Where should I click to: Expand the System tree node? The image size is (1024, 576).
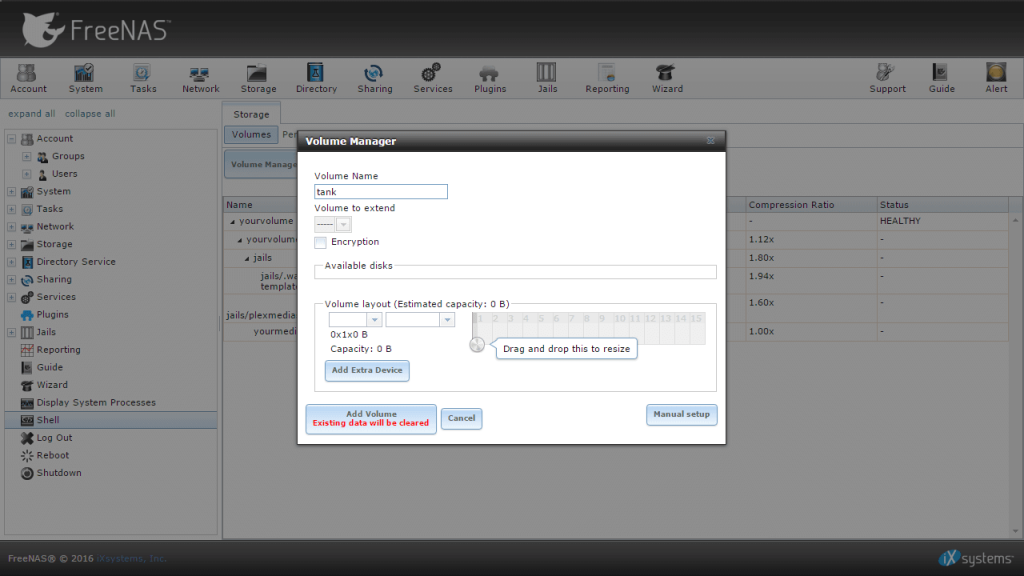[x=11, y=192]
